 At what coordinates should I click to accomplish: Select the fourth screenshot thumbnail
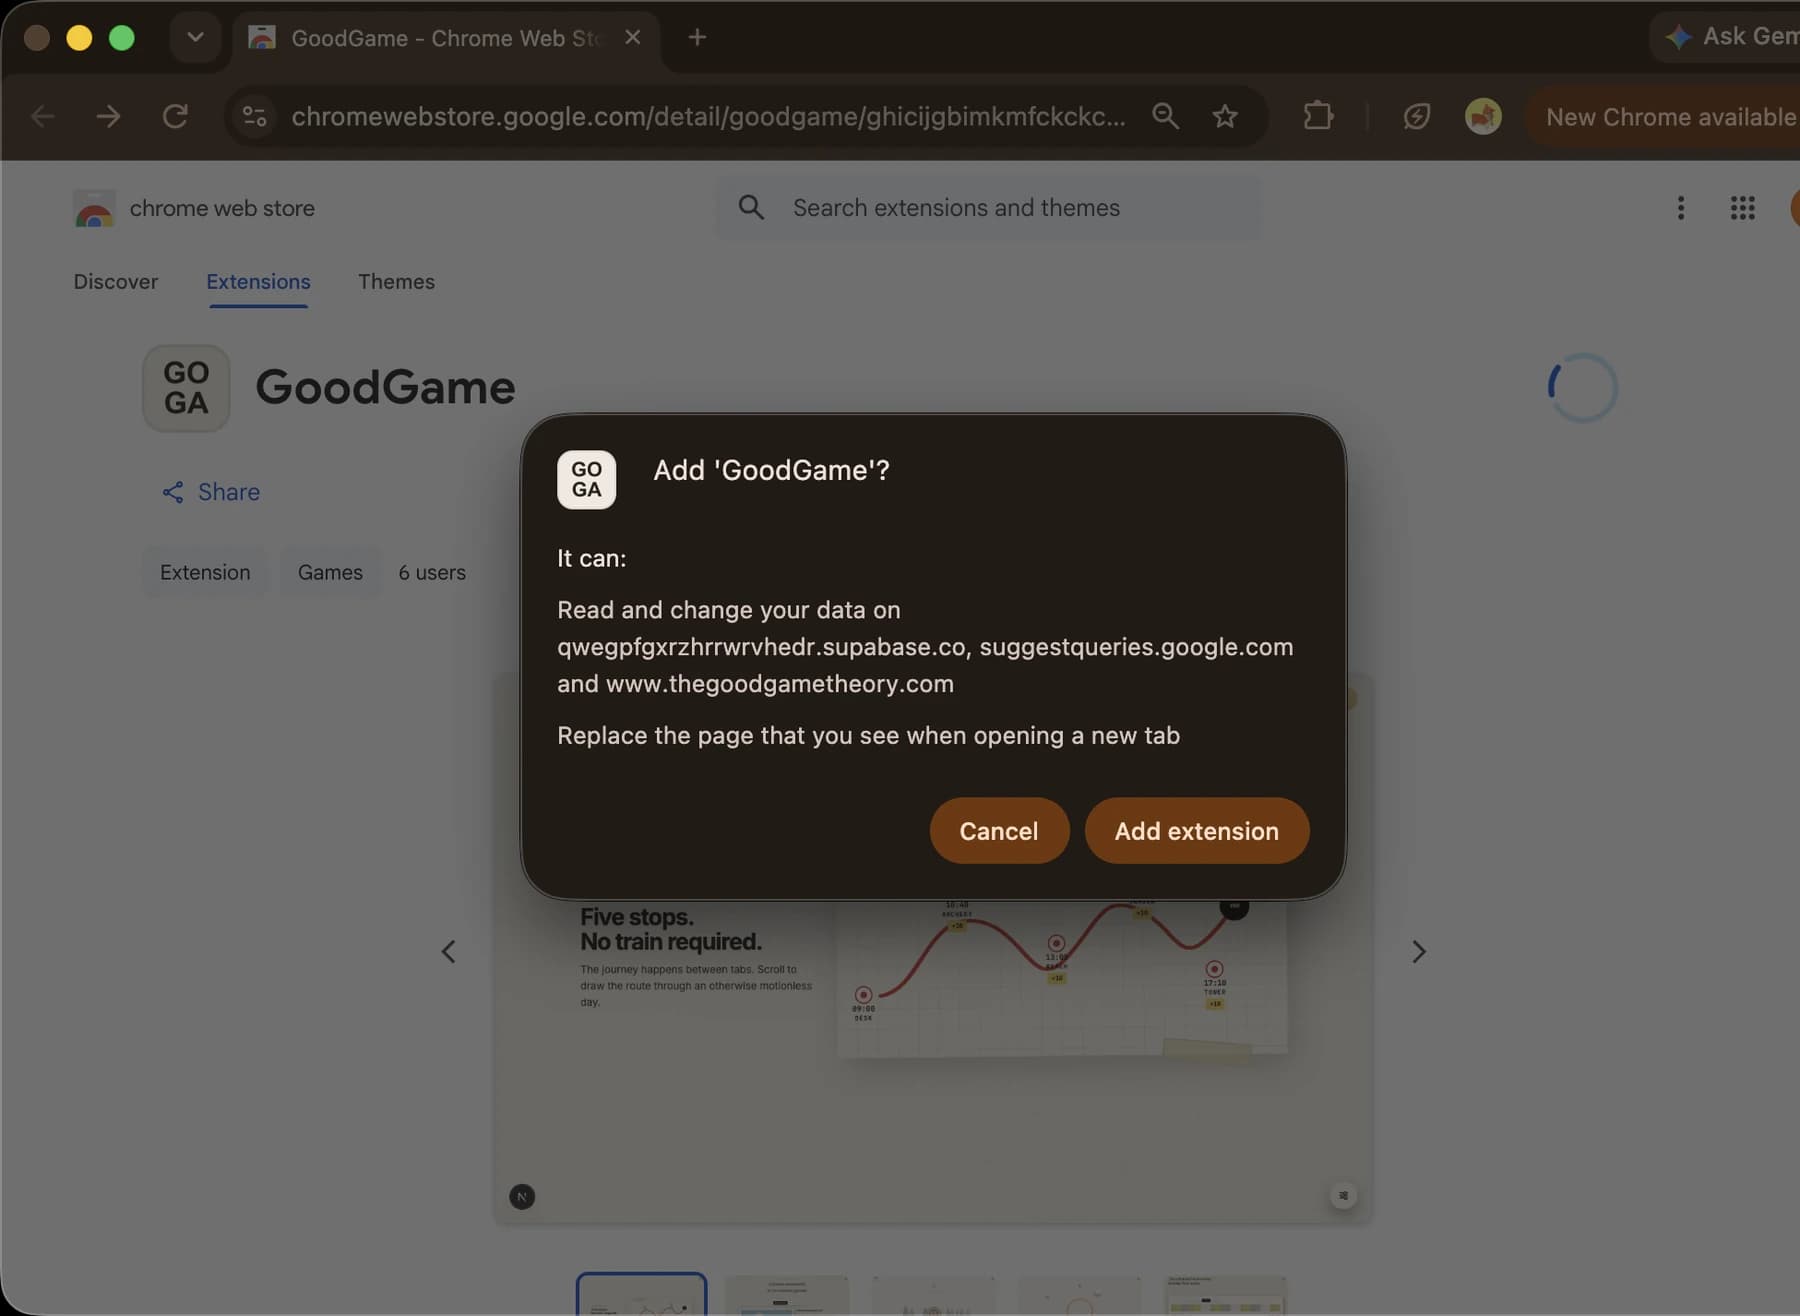(1079, 1295)
